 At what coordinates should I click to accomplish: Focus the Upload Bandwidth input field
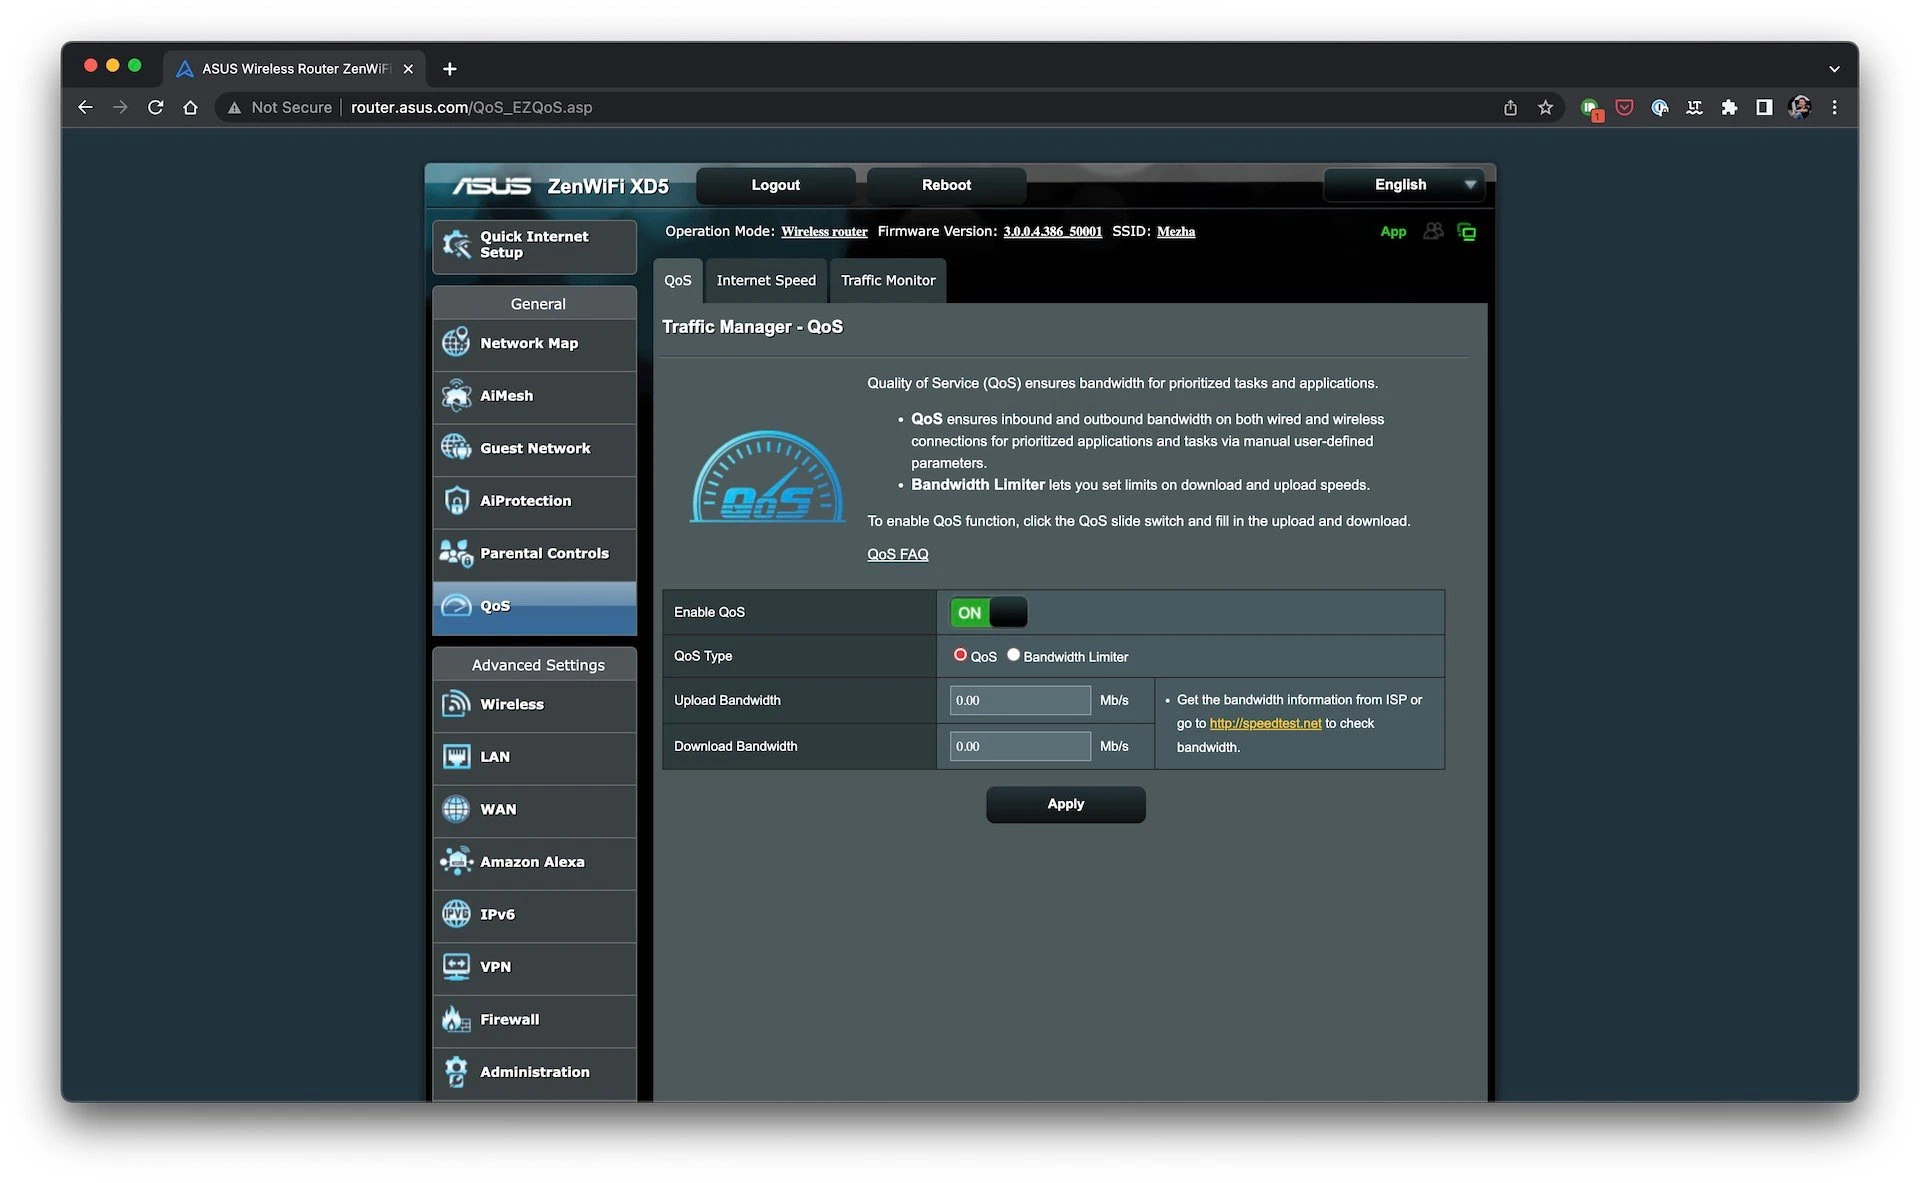(x=1020, y=700)
